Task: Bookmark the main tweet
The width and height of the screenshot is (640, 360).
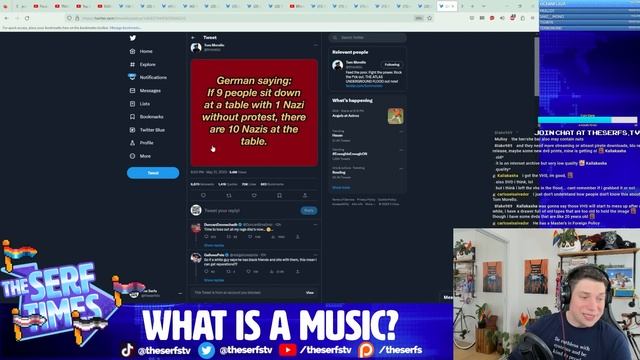Action: point(279,196)
